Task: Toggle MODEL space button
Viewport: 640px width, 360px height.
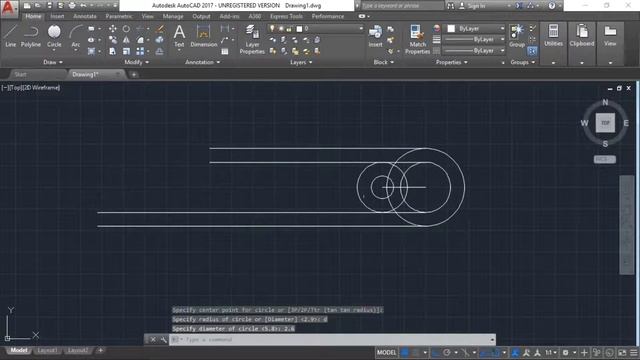Action: [x=386, y=352]
